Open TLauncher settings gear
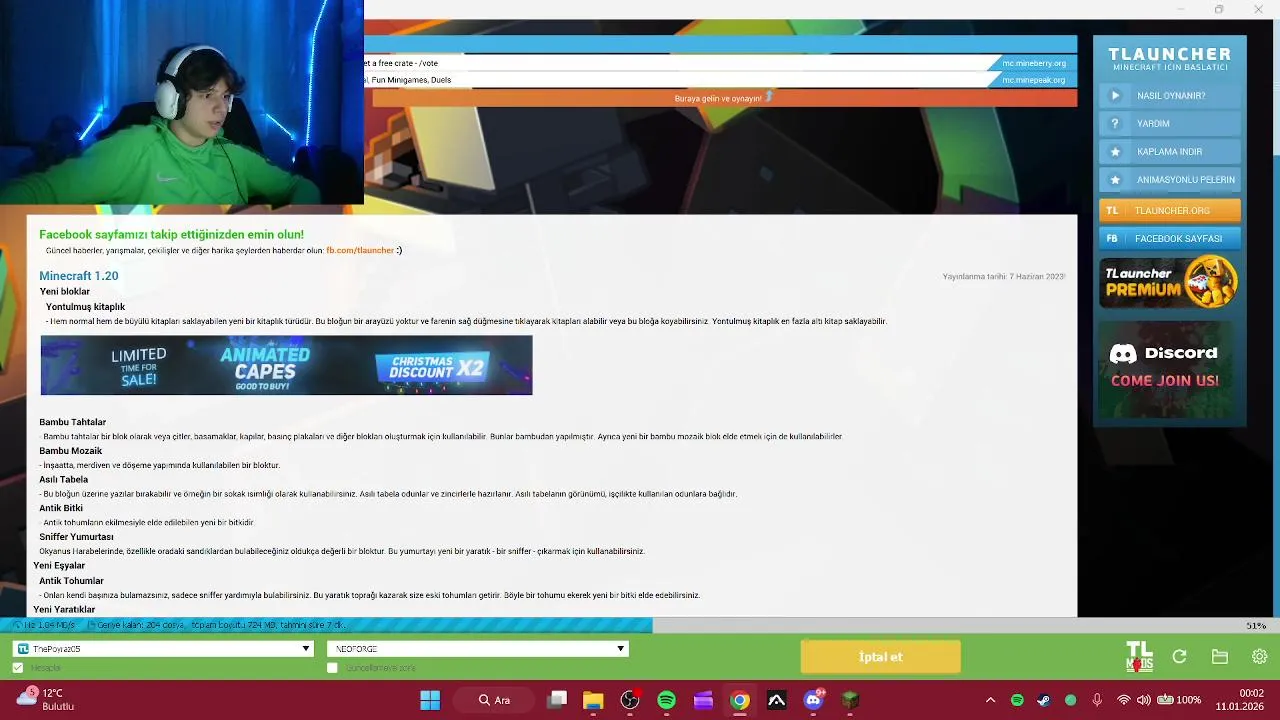The width and height of the screenshot is (1280, 720). [x=1259, y=657]
